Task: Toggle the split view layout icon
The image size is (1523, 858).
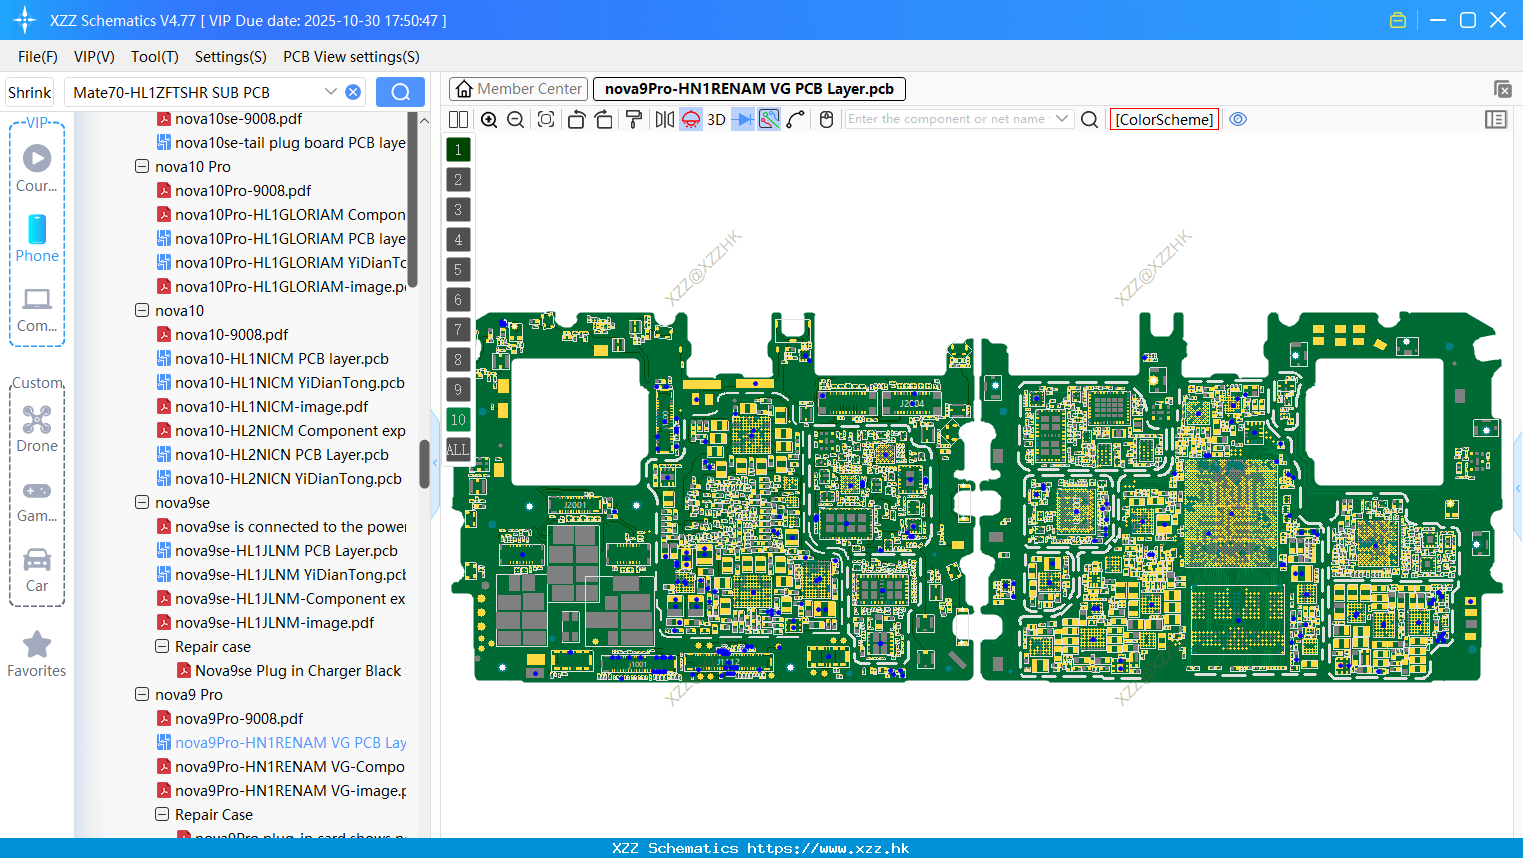Action: pos(459,119)
